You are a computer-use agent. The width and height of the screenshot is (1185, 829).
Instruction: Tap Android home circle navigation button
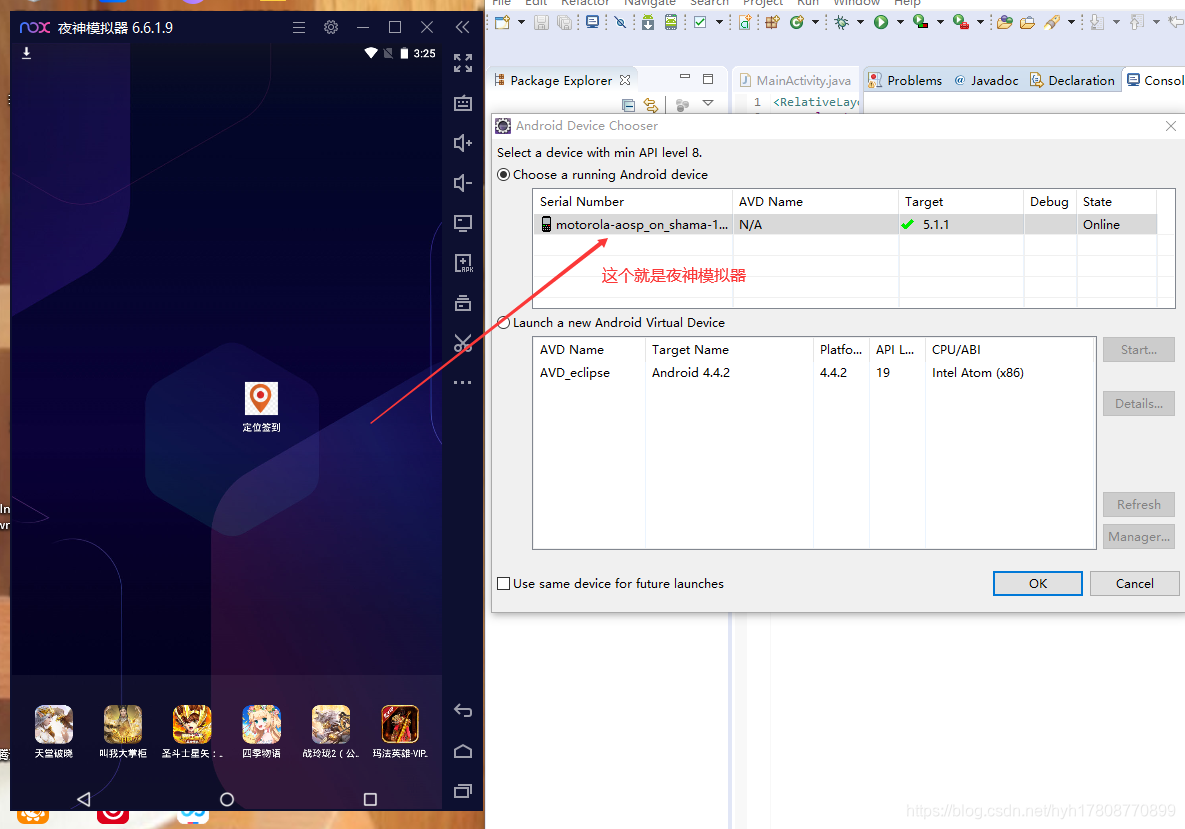tap(227, 799)
